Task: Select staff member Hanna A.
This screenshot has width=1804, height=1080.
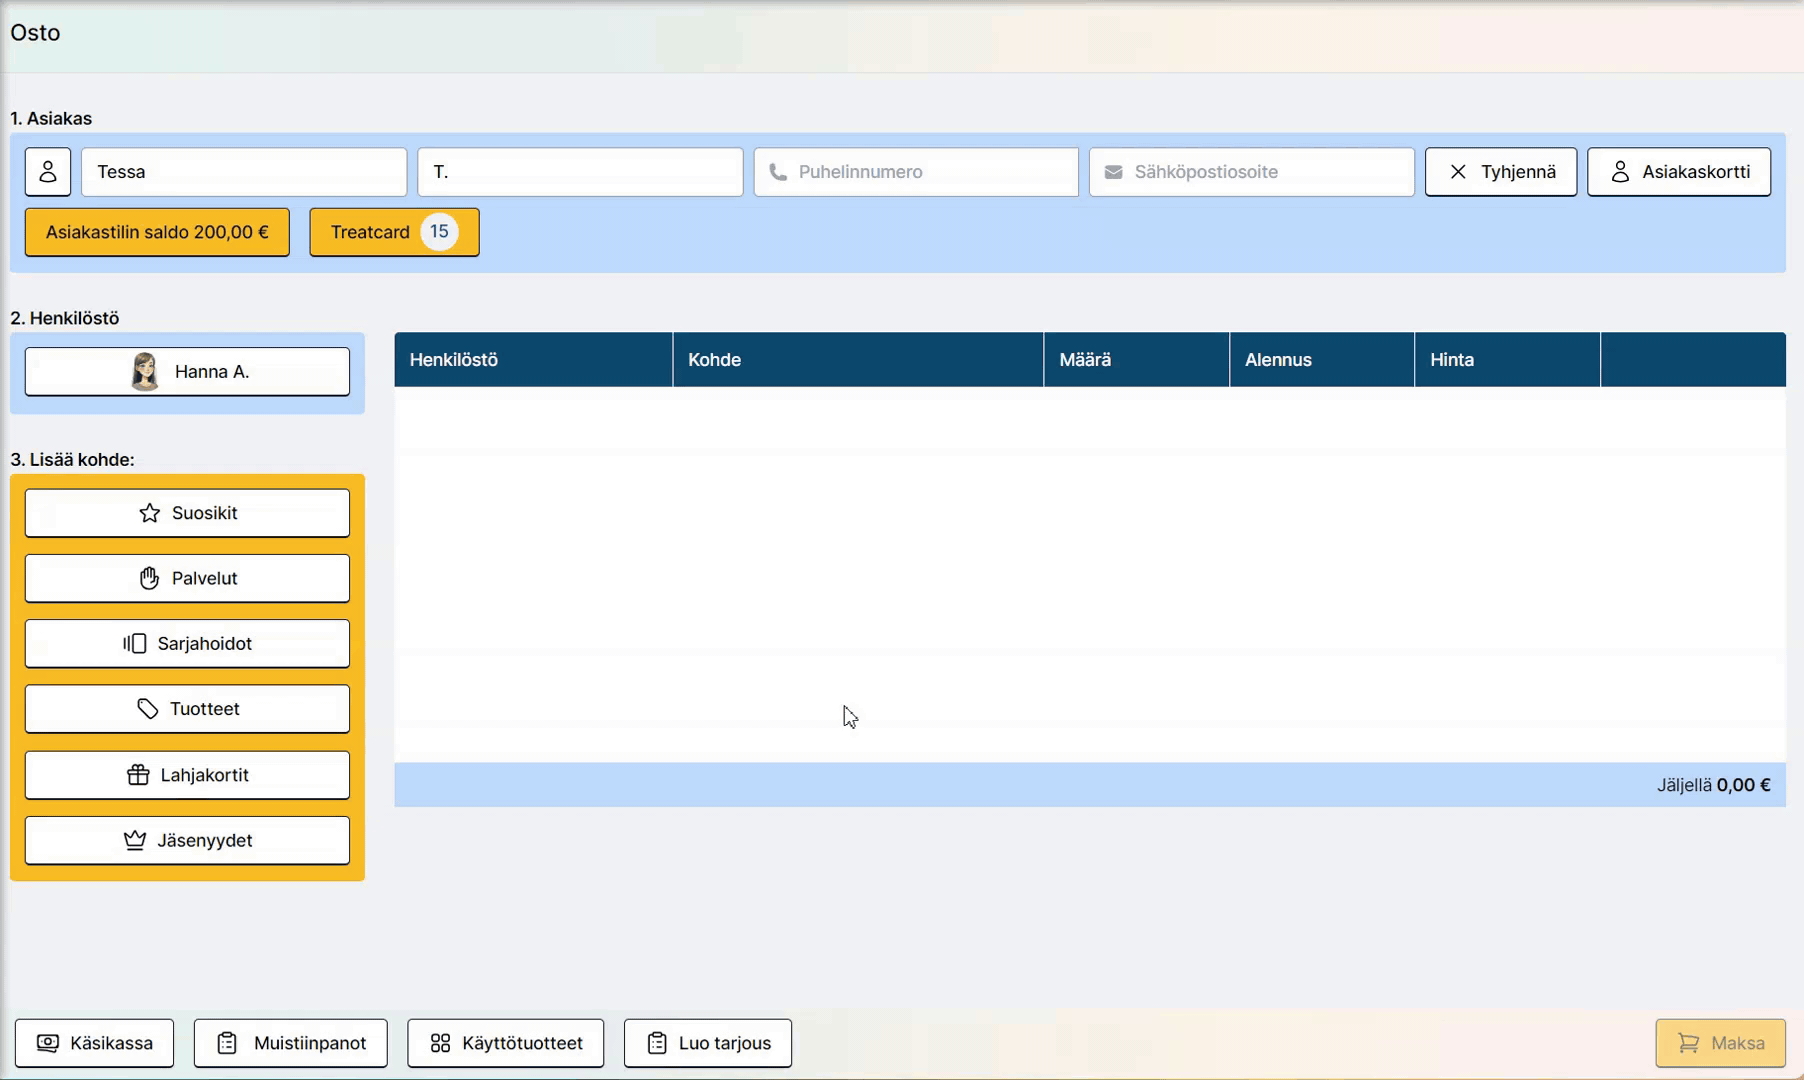Action: coord(186,371)
